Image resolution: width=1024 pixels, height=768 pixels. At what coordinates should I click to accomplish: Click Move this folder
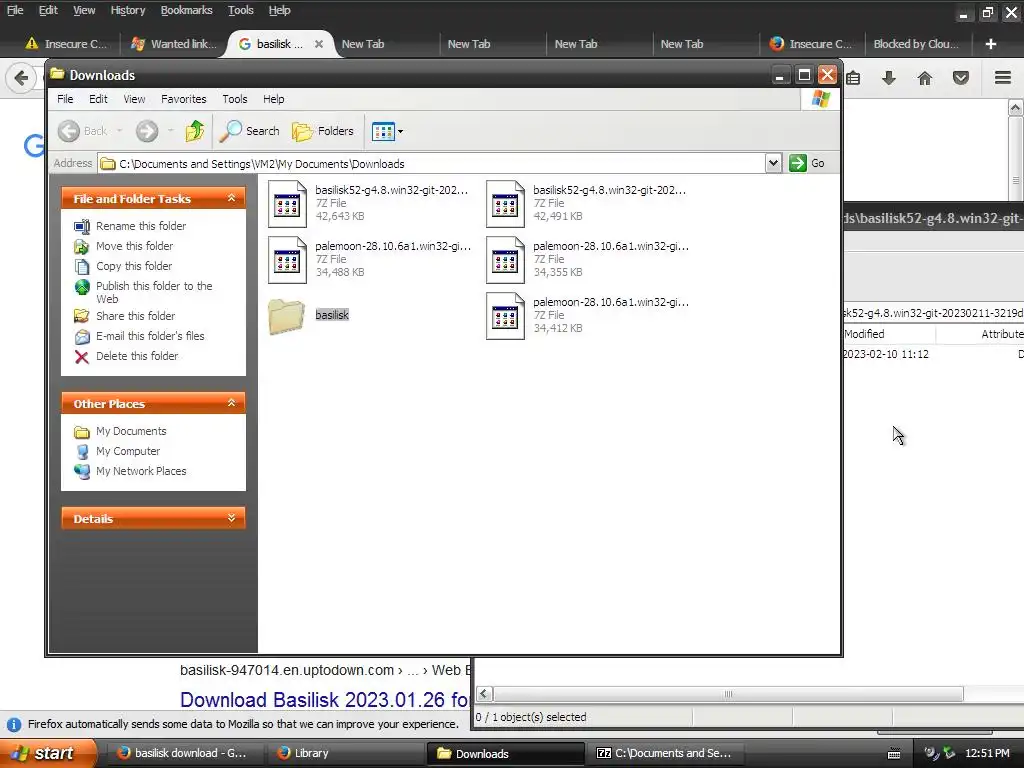click(134, 246)
